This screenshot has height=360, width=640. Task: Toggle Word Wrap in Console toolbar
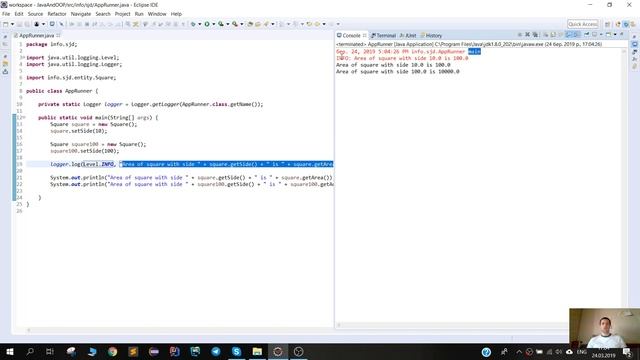pyautogui.click(x=561, y=34)
